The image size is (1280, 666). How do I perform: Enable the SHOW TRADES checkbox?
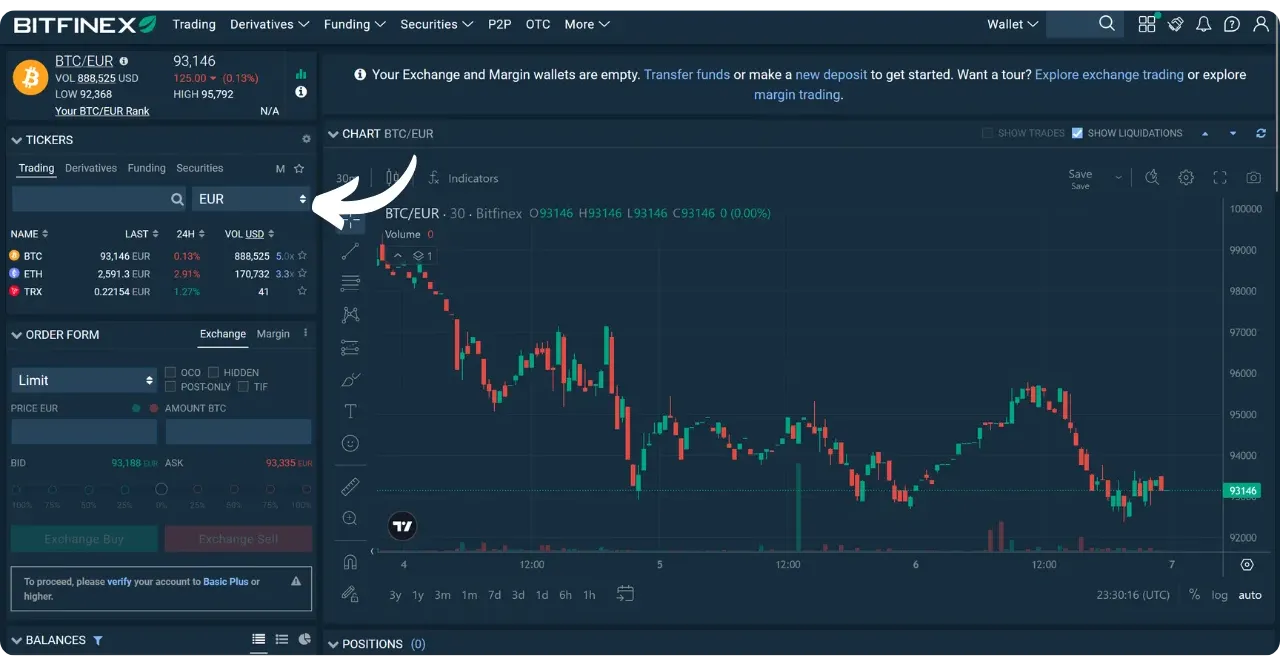click(990, 132)
